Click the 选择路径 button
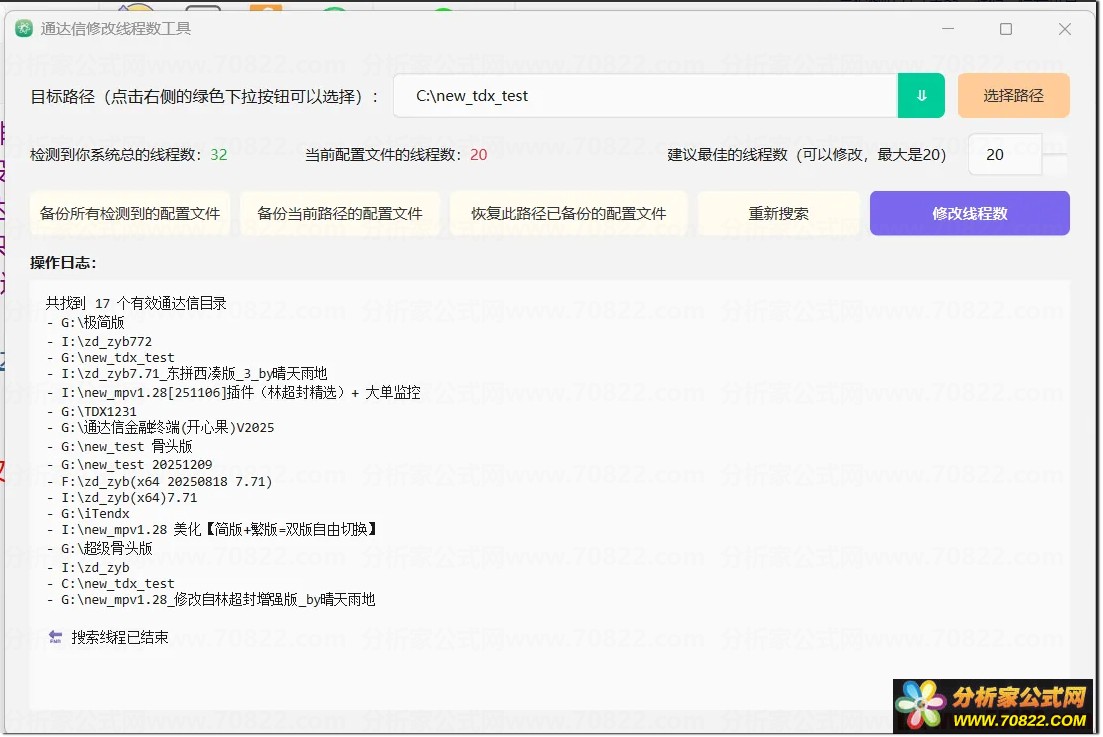 pos(1013,96)
